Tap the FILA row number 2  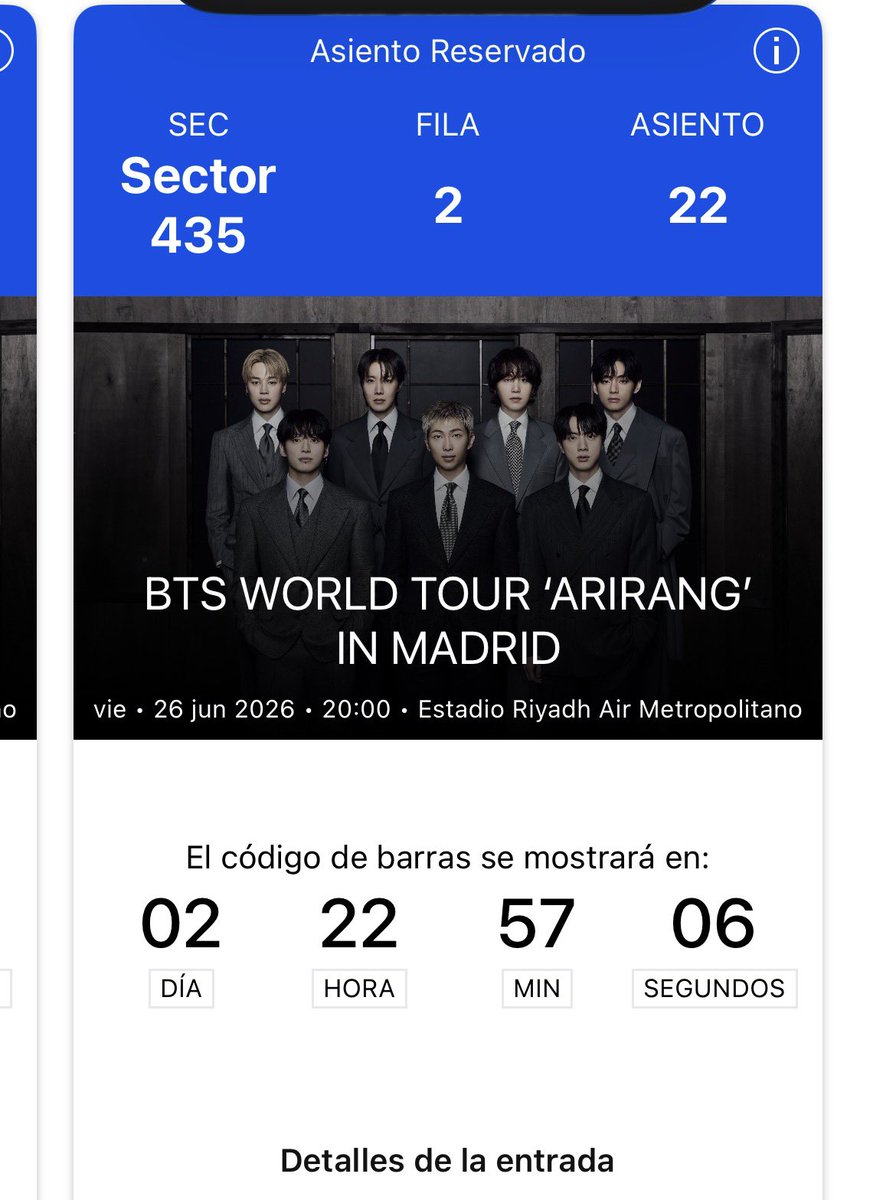click(448, 206)
